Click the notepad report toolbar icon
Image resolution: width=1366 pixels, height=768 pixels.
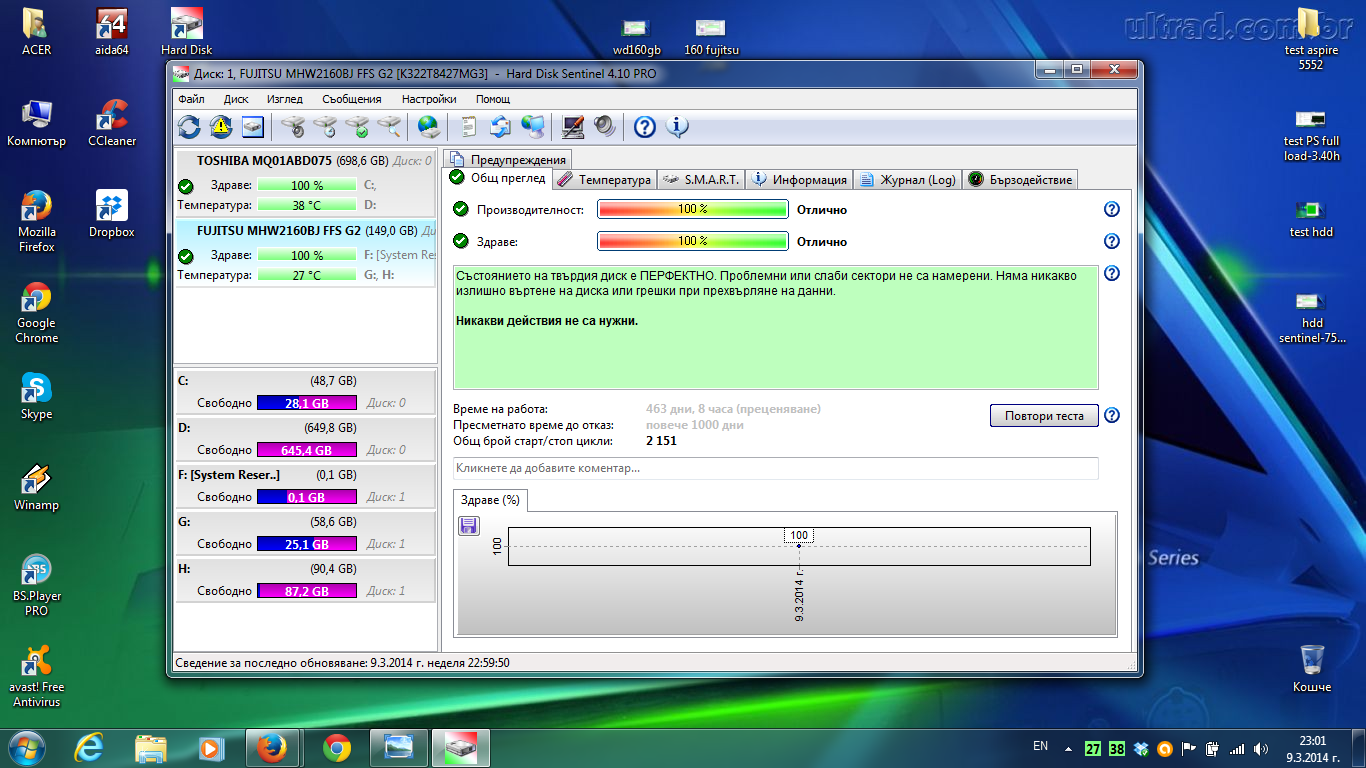(469, 126)
